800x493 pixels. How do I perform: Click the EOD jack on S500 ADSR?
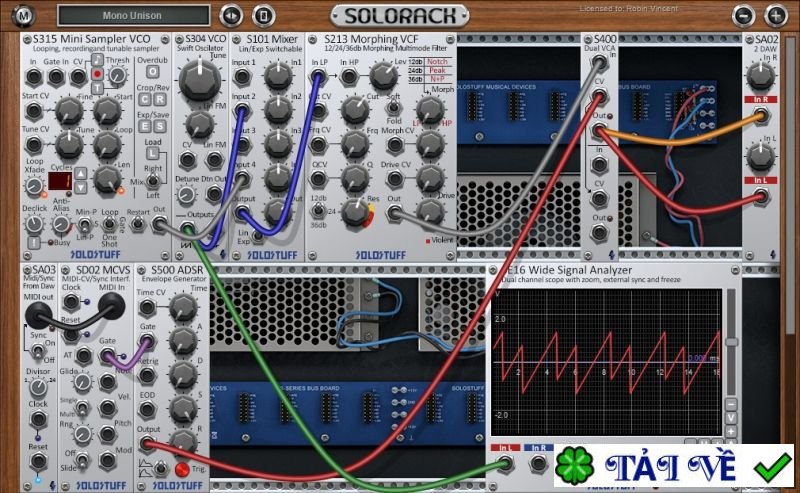[x=147, y=410]
